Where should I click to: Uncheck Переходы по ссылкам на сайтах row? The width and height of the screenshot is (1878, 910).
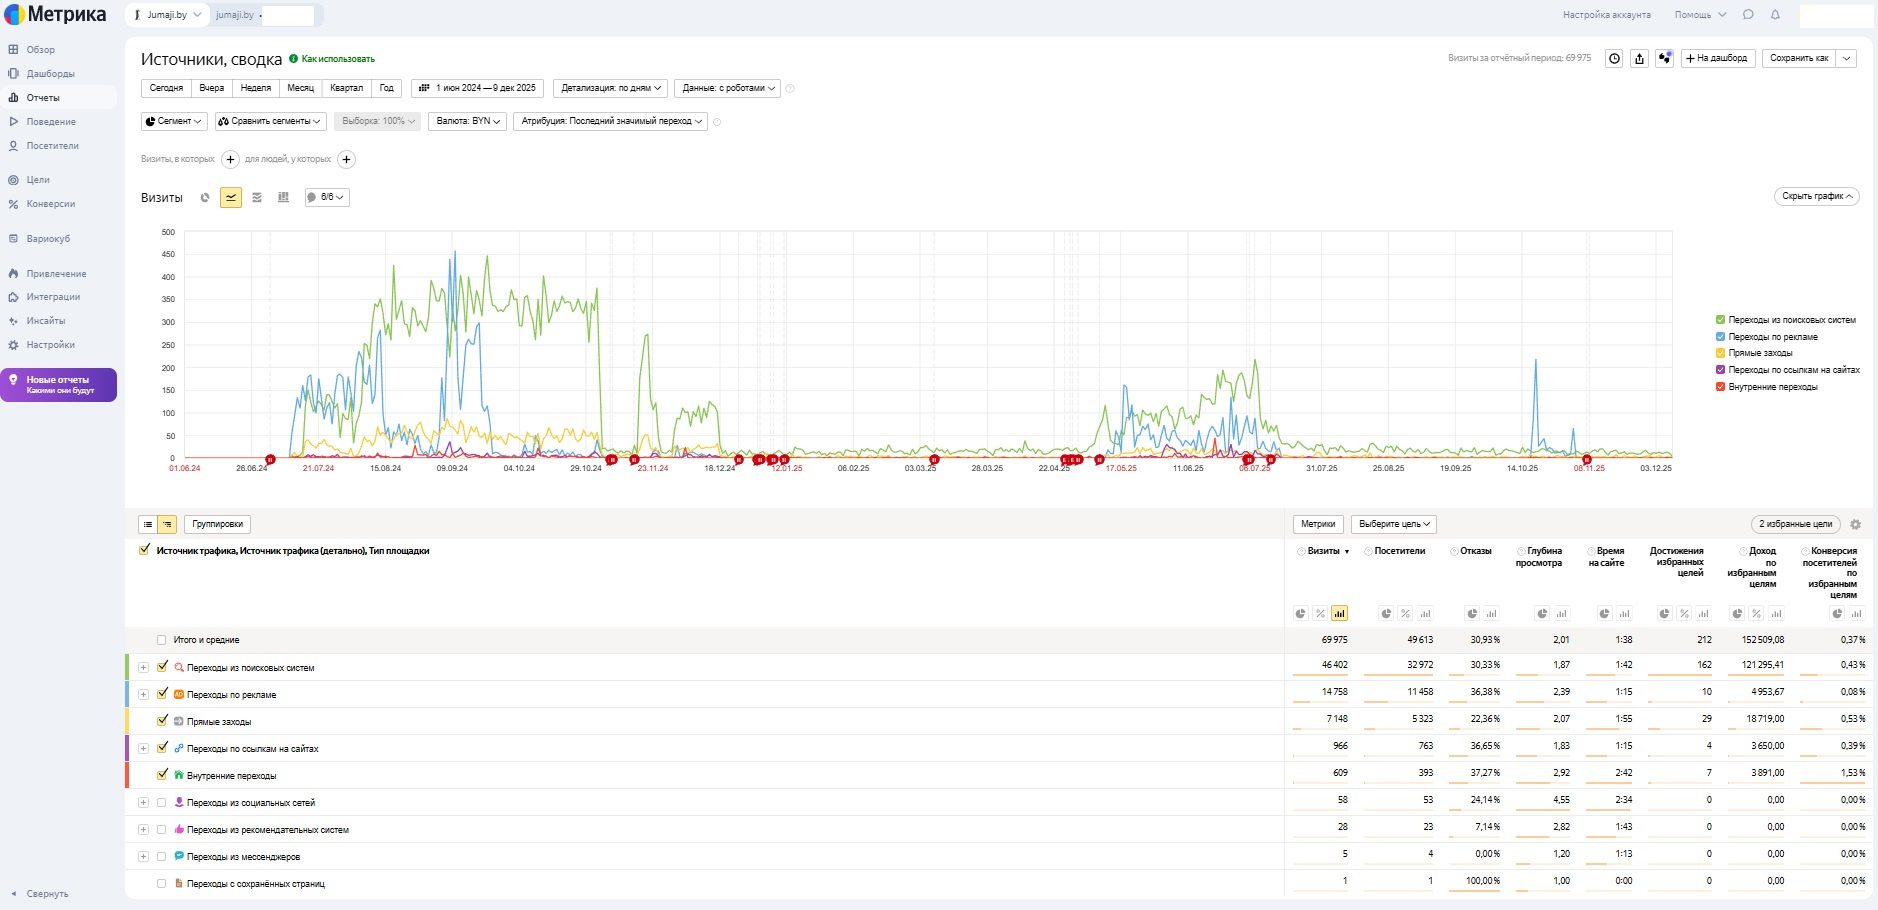point(162,748)
